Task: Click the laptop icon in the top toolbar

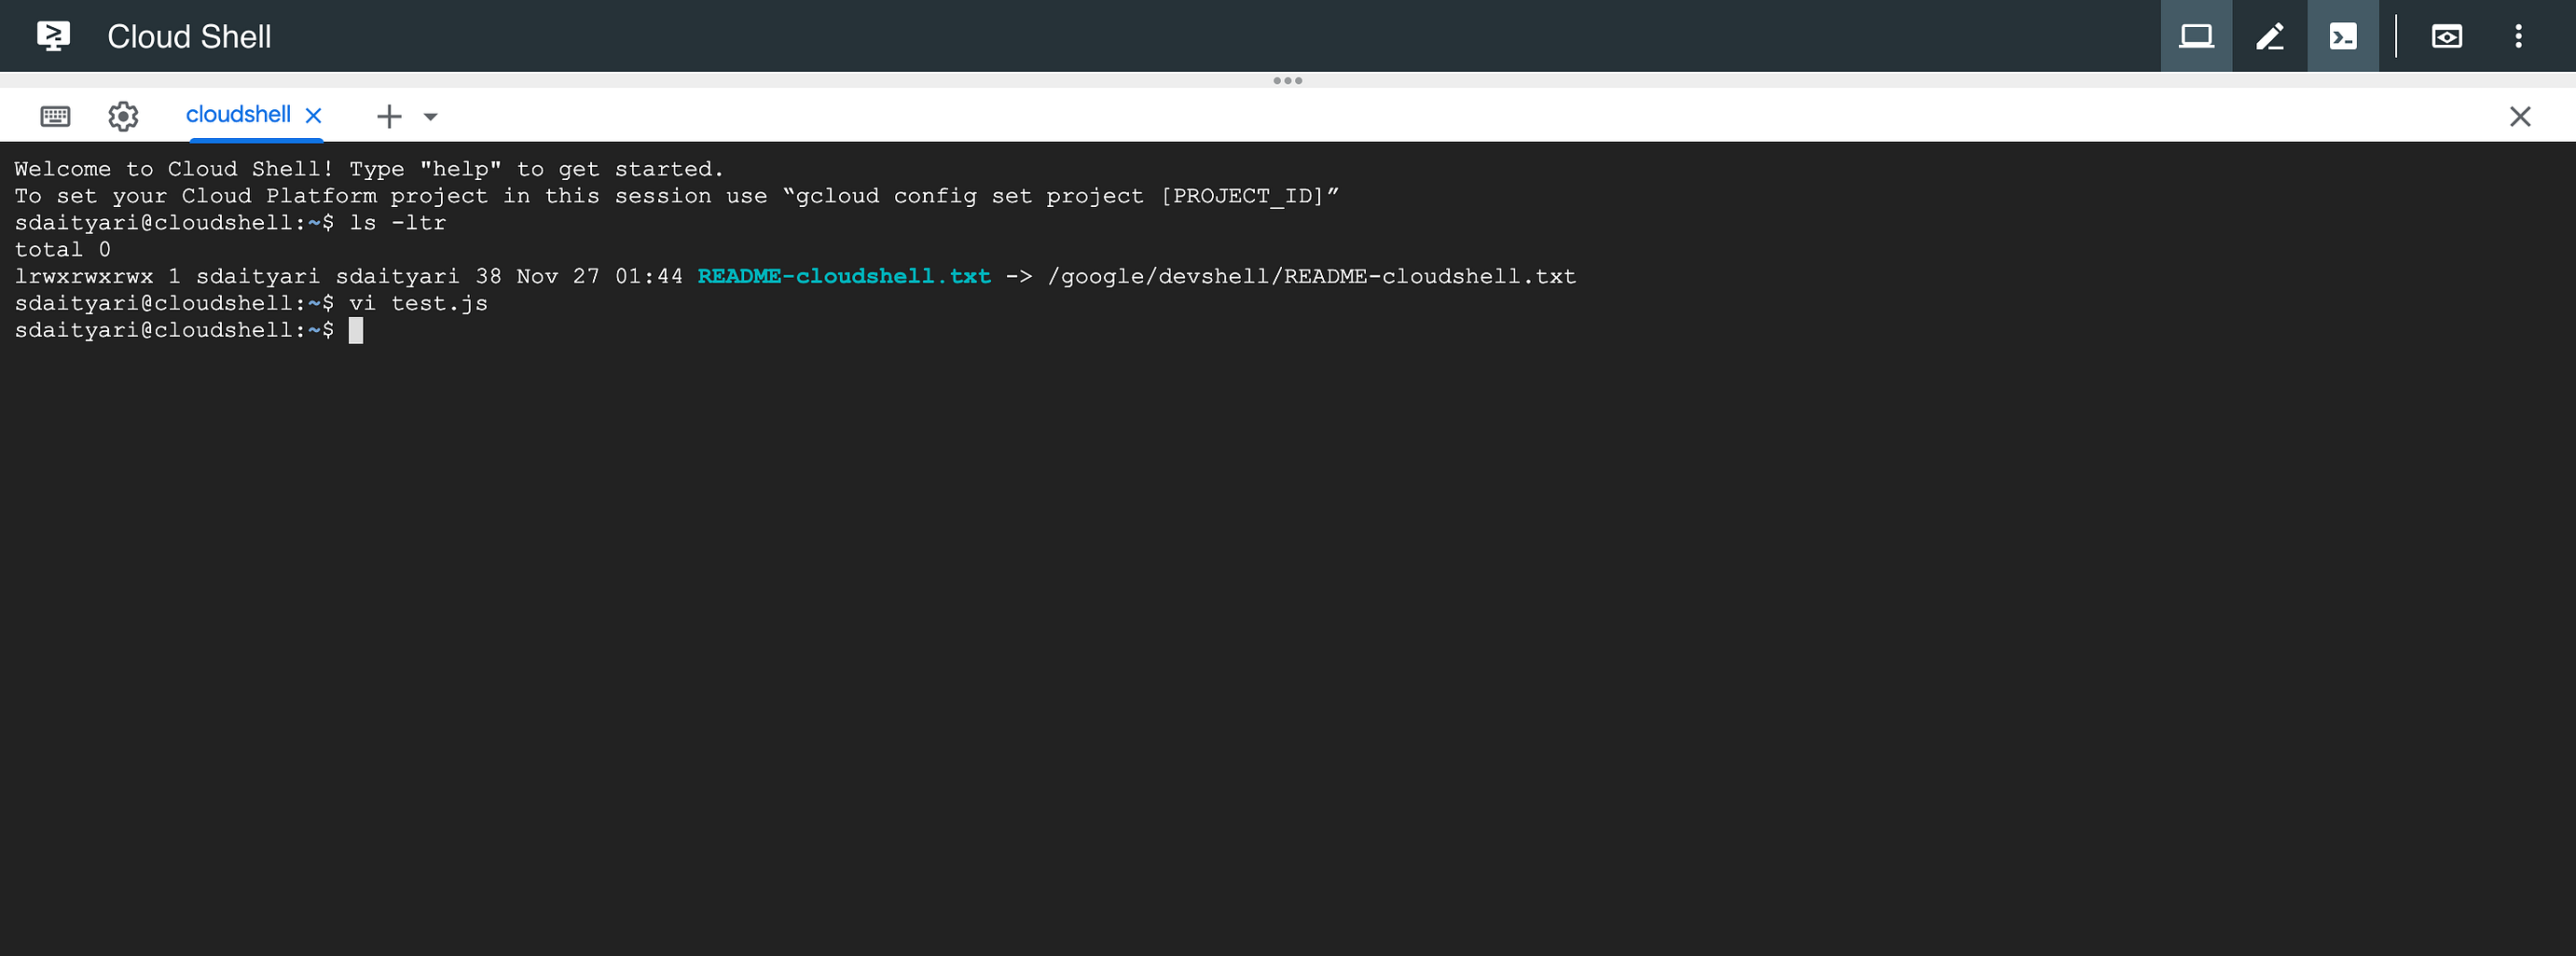Action: tap(2196, 36)
